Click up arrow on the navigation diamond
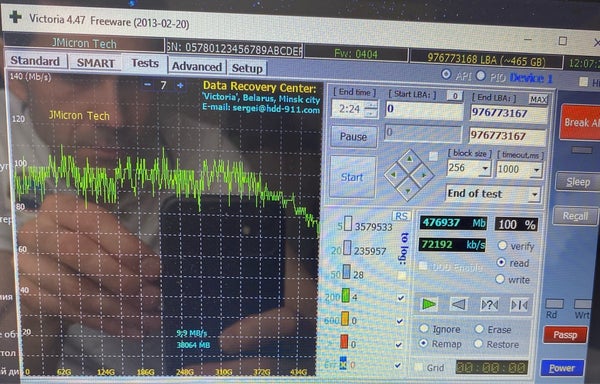This screenshot has height=384, width=600. (410, 160)
